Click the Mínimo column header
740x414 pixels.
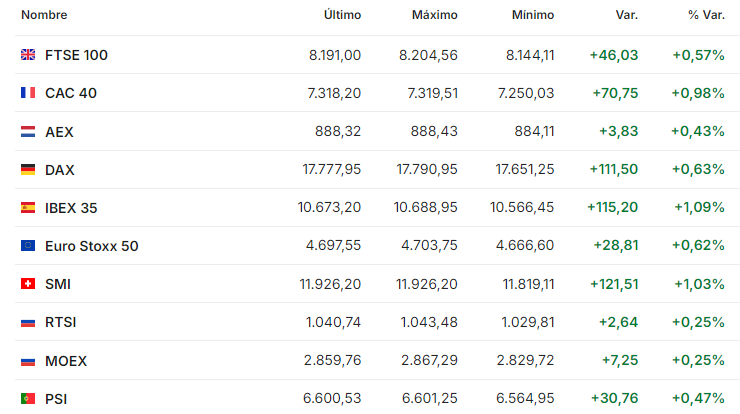coord(533,15)
